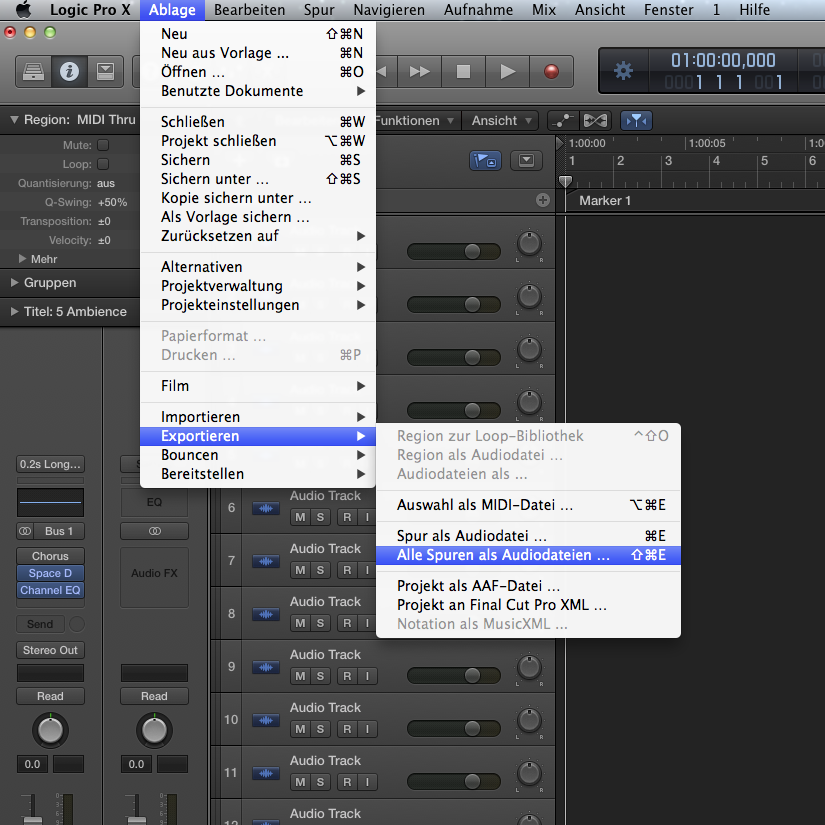Enable the Loop checkbox in Region inspector
Viewport: 825px width, 825px height.
(103, 164)
